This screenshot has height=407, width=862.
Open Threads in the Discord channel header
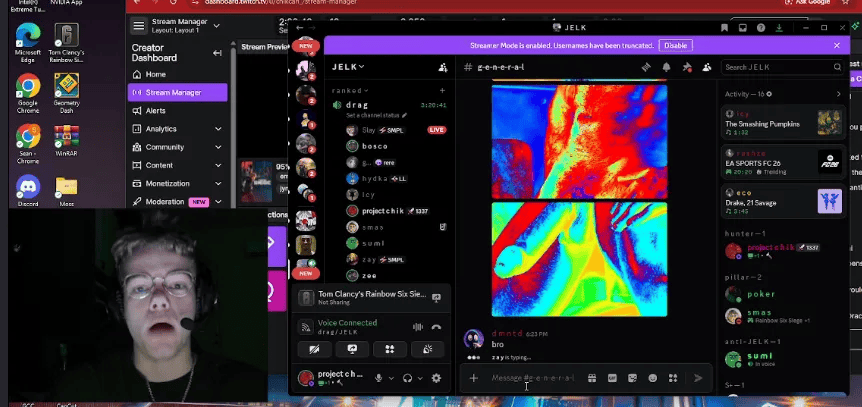[646, 67]
